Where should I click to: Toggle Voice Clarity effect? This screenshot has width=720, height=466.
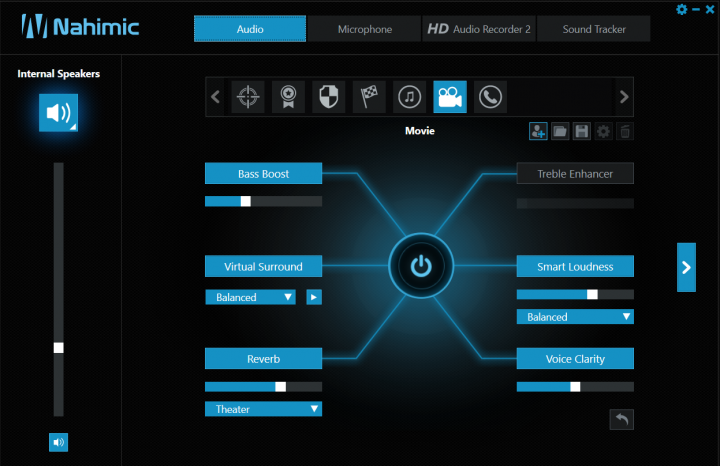pyautogui.click(x=575, y=359)
